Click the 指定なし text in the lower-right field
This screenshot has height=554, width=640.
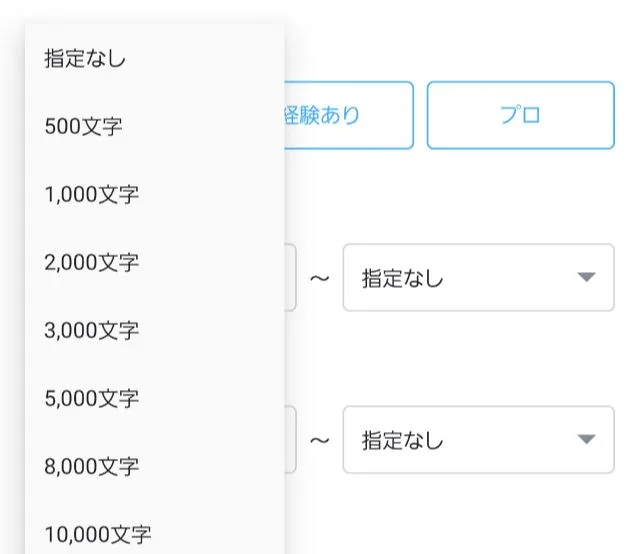402,439
